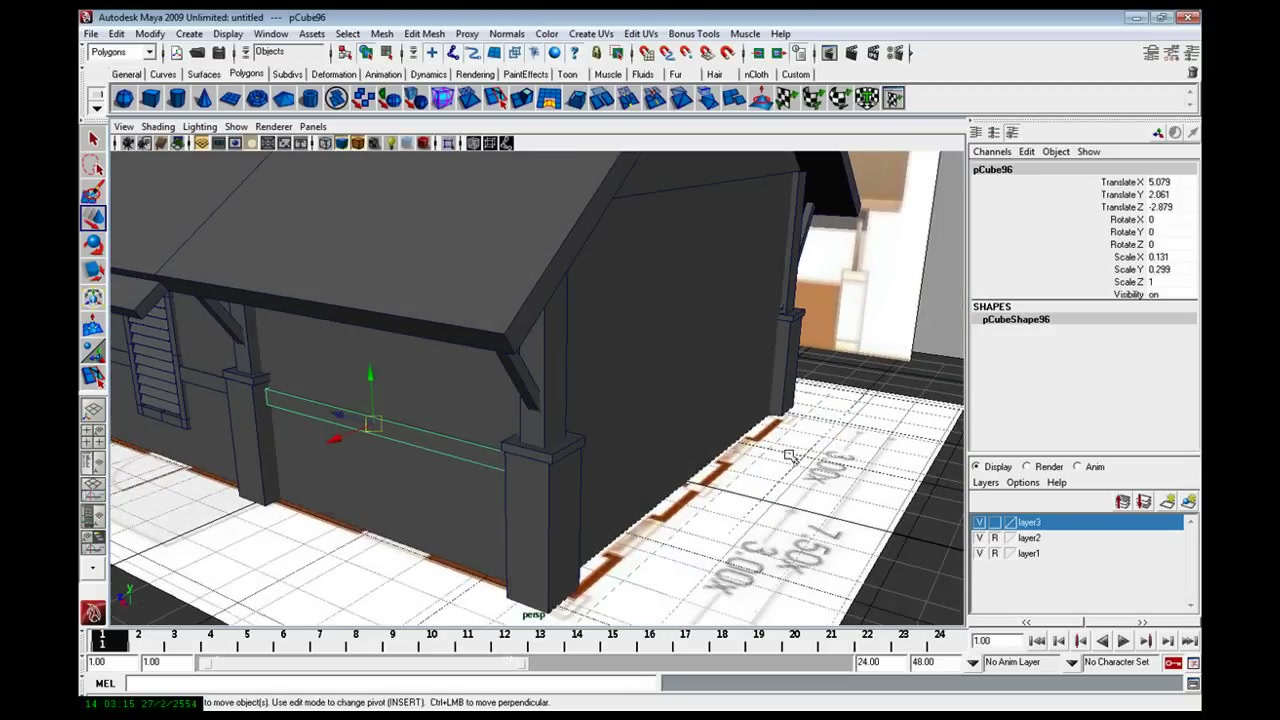The width and height of the screenshot is (1280, 720).
Task: Activate the Move tool in toolbox
Action: pos(93,218)
